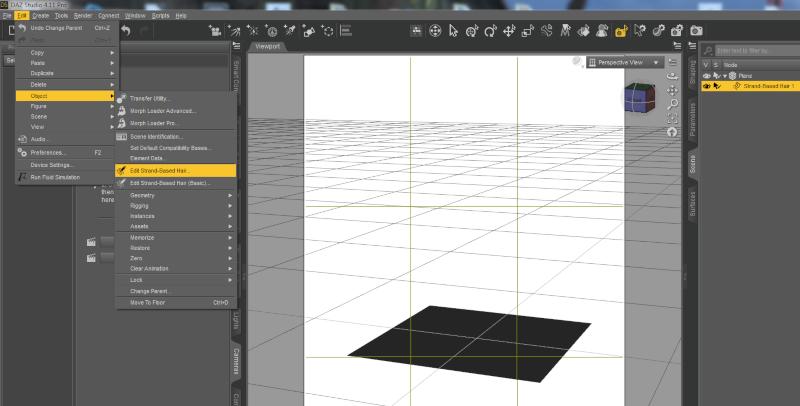Open the Perspective View dropdown

[x=624, y=62]
